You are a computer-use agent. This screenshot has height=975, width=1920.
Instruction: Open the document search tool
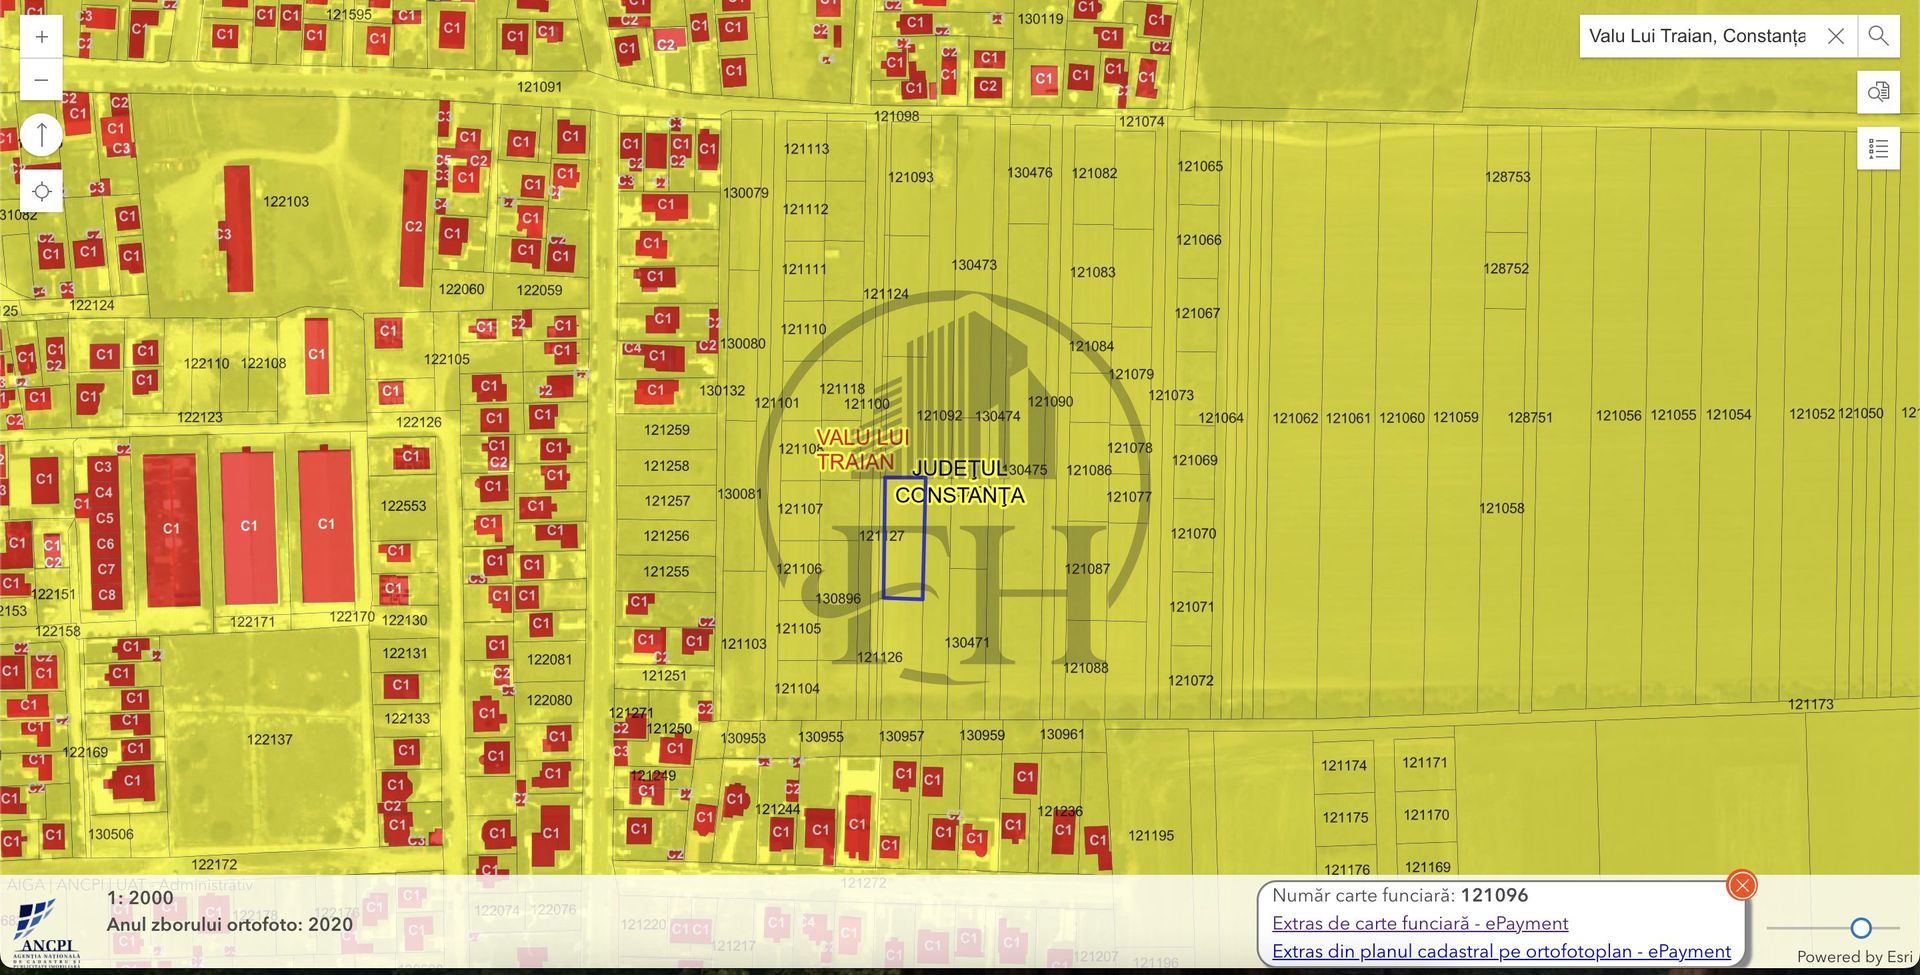[1878, 92]
